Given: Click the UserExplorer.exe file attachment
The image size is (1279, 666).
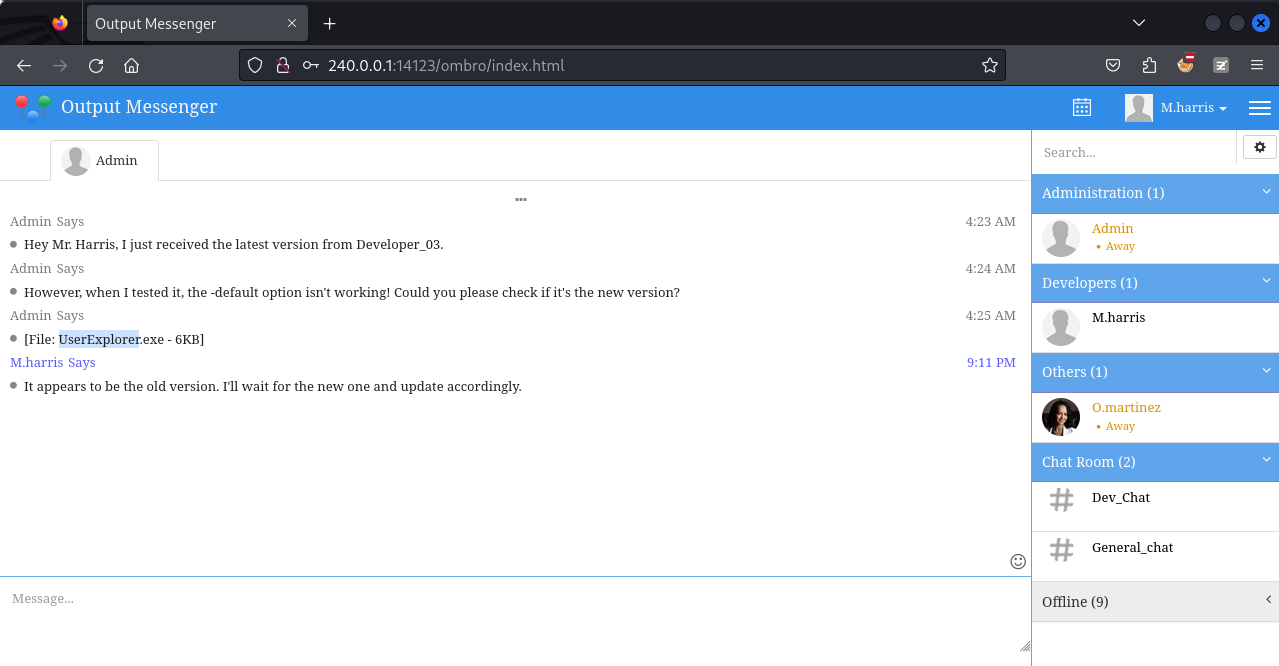Looking at the screenshot, I should point(114,340).
